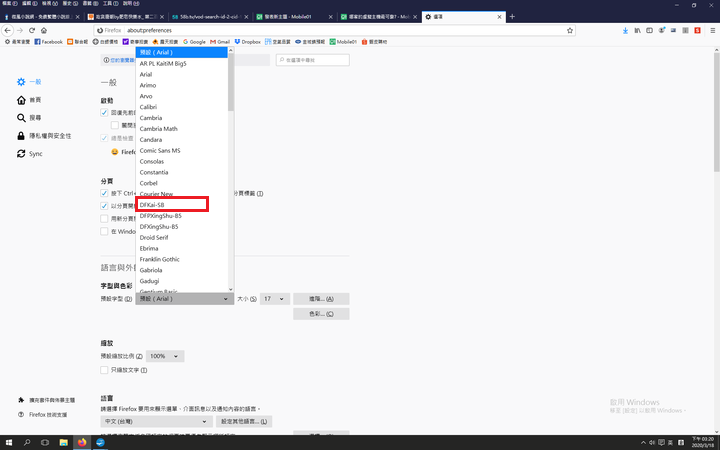Open the 檔案 (File) menu in the menu bar
This screenshot has height=450, width=720.
click(10, 3)
